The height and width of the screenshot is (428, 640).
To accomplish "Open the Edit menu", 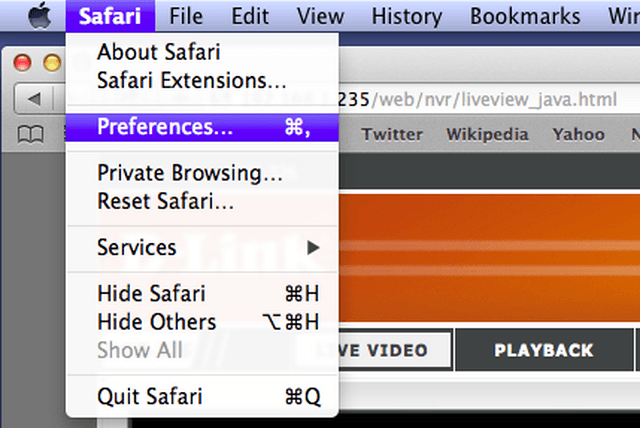I will tap(250, 16).
